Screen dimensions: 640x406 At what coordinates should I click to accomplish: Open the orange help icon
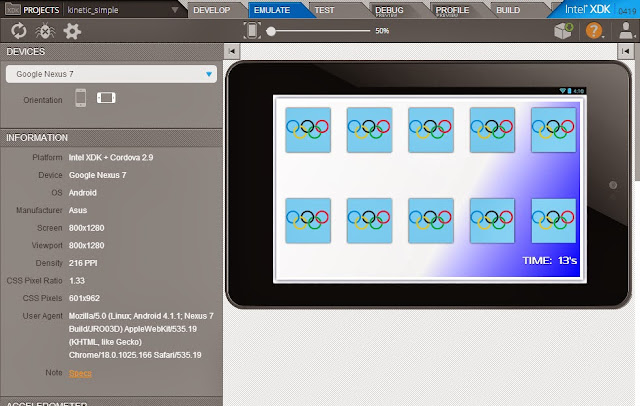tap(594, 31)
